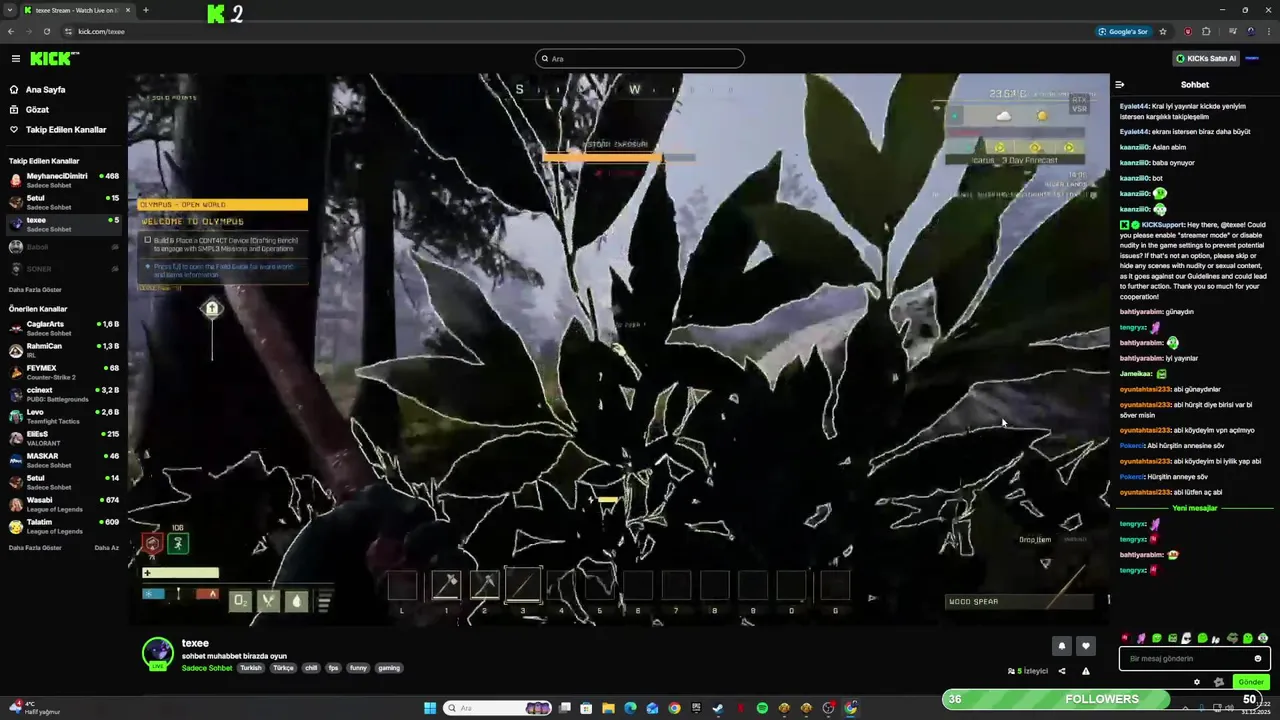Open a new browser tab
1280x720 pixels.
[146, 10]
